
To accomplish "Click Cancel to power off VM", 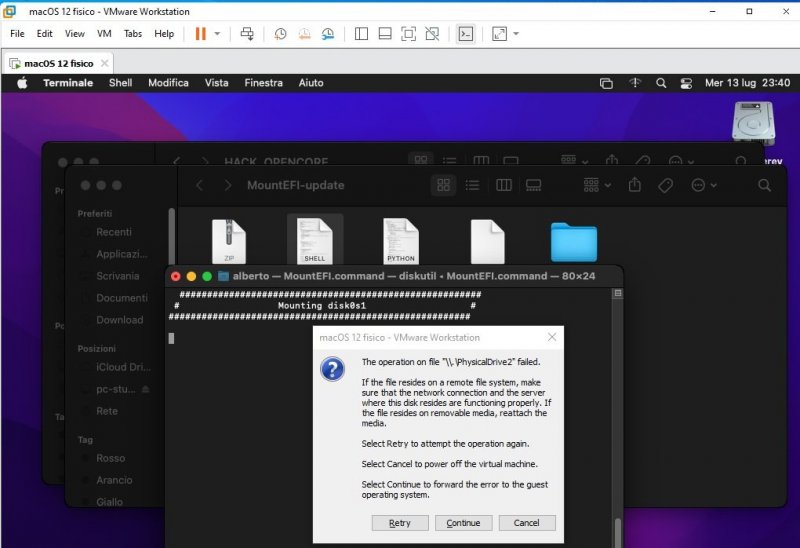I will click(x=526, y=523).
